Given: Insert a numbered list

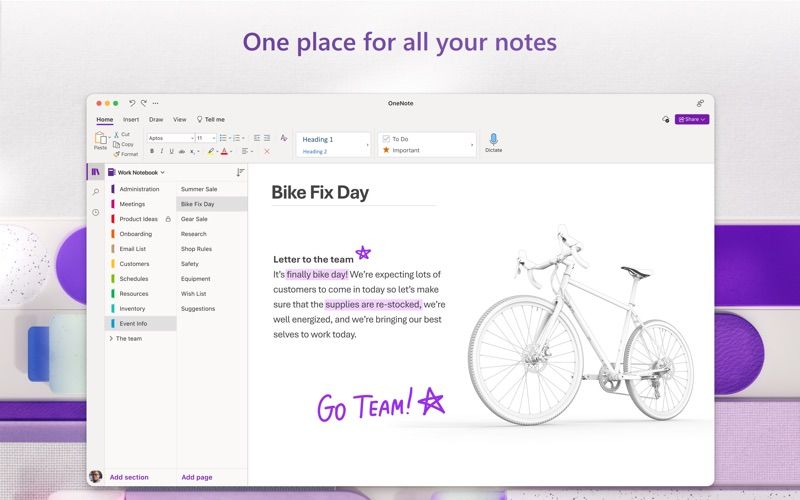Looking at the screenshot, I should click(x=237, y=138).
